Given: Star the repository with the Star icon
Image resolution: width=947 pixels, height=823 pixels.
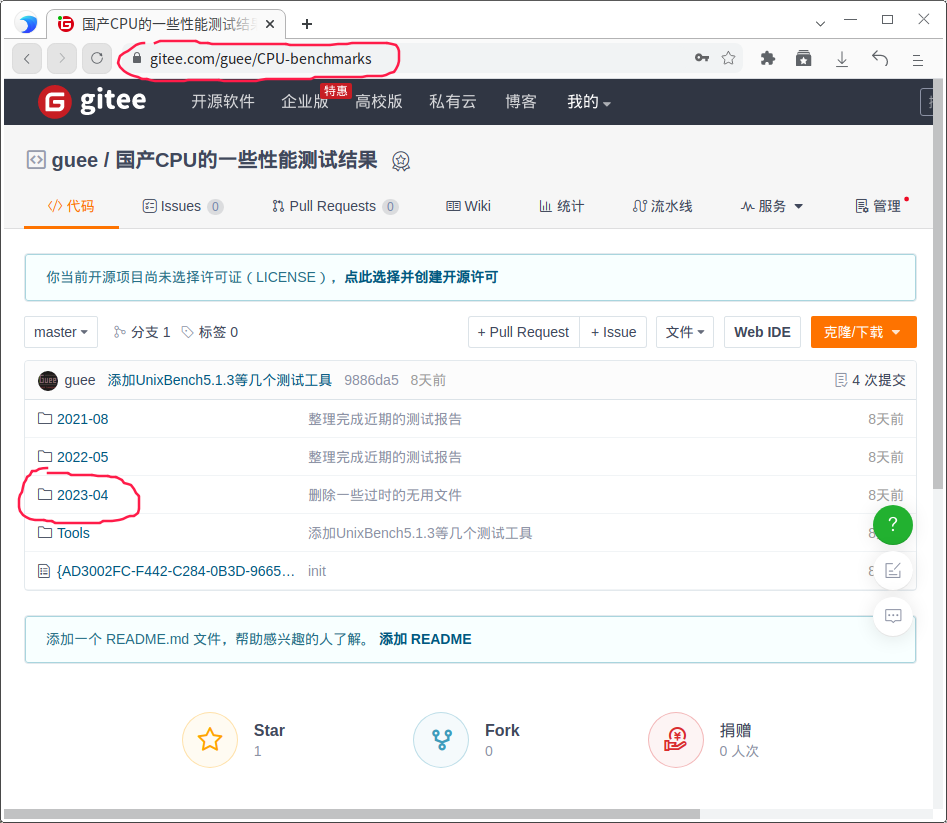Looking at the screenshot, I should point(210,740).
